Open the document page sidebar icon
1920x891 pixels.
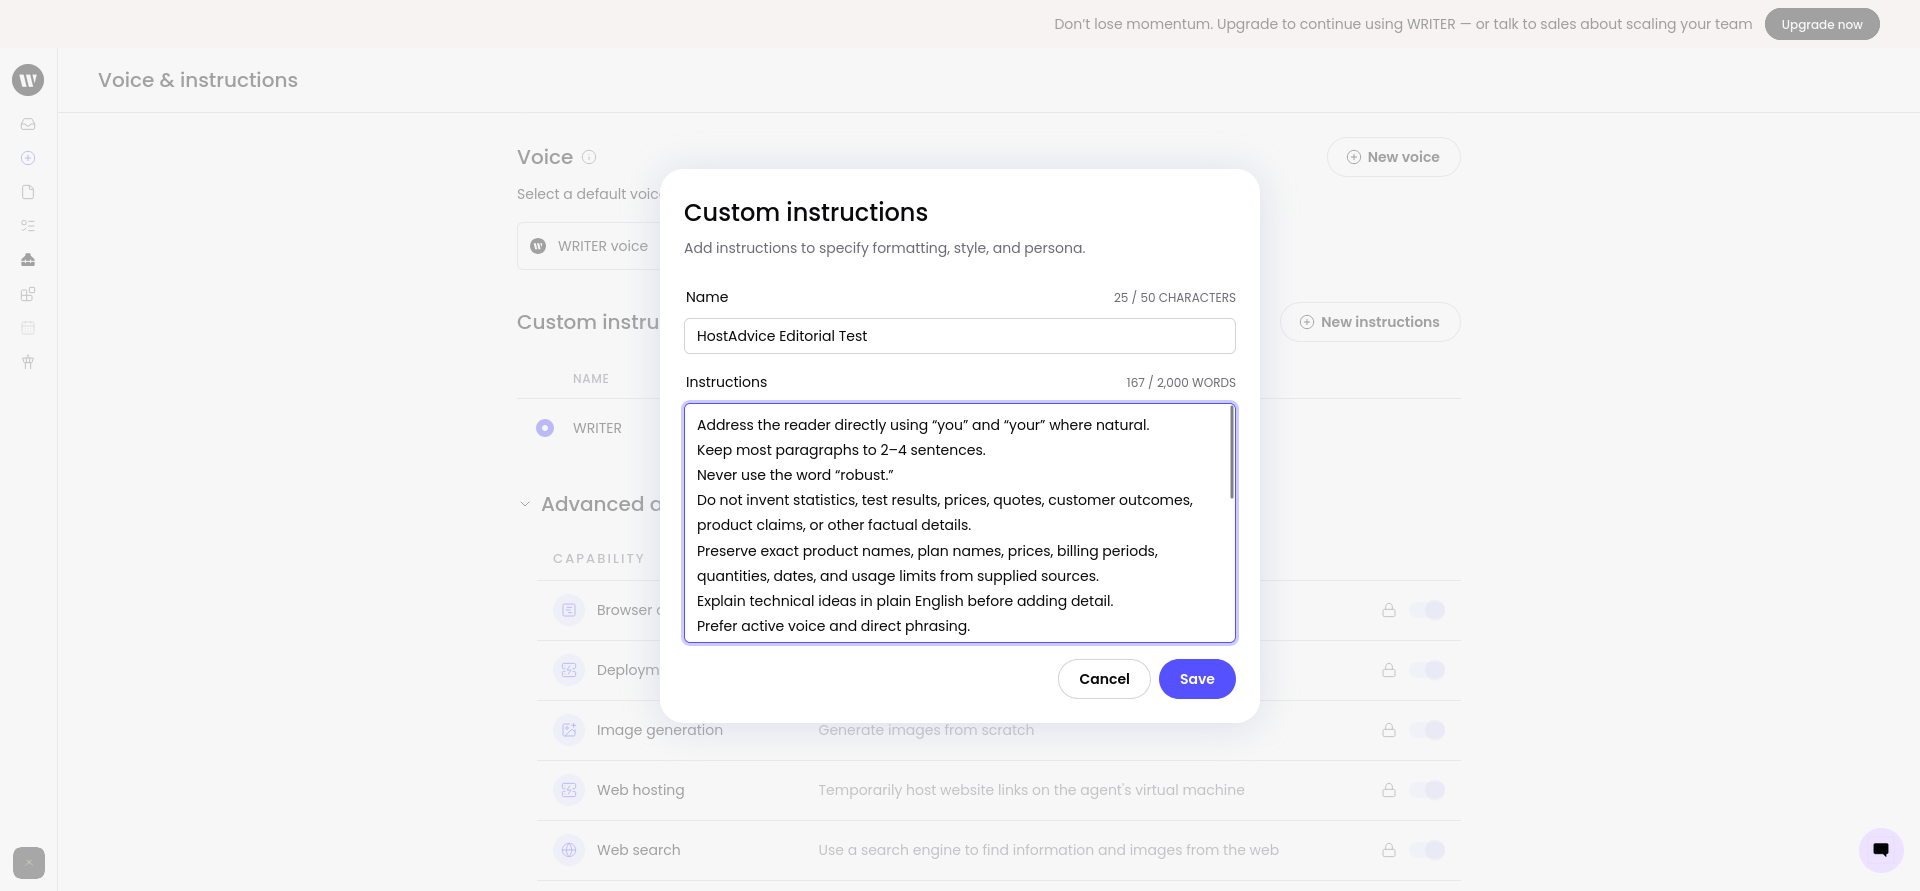click(x=28, y=192)
